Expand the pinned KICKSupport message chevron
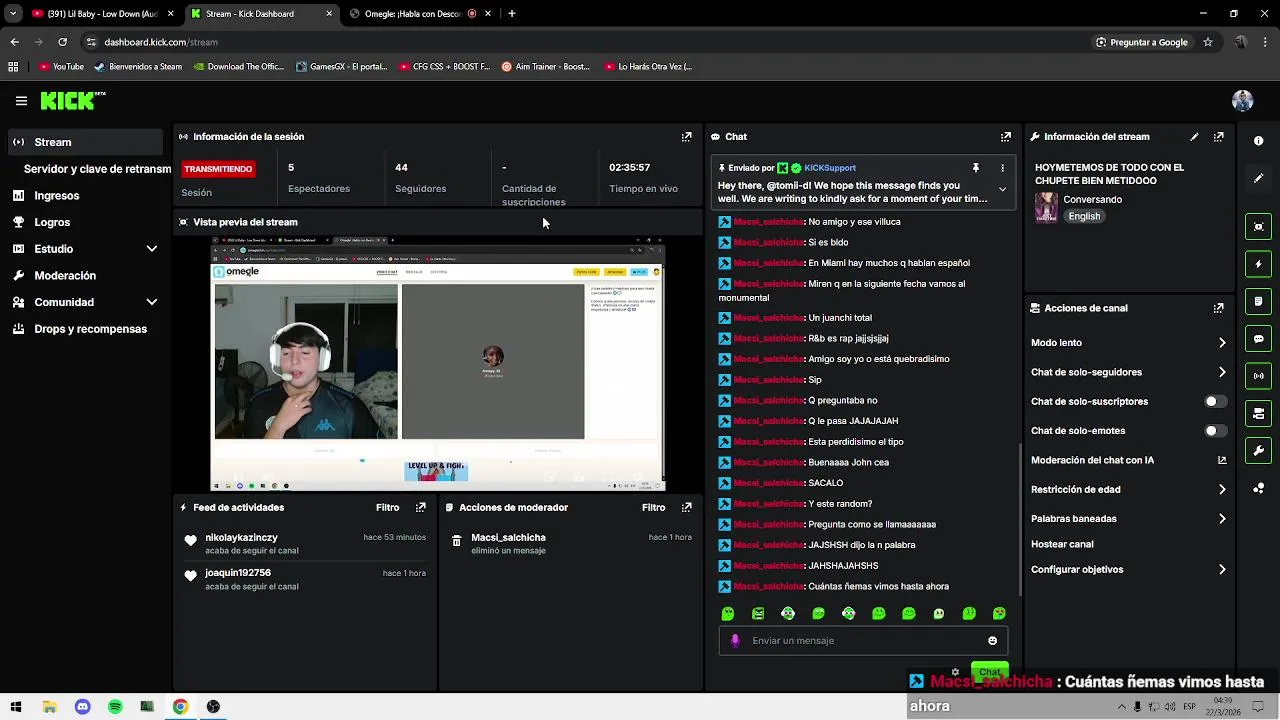 point(1002,190)
